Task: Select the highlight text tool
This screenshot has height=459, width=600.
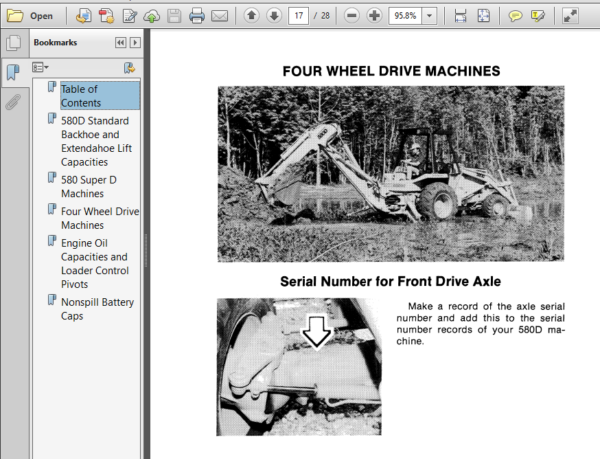Action: [x=538, y=16]
